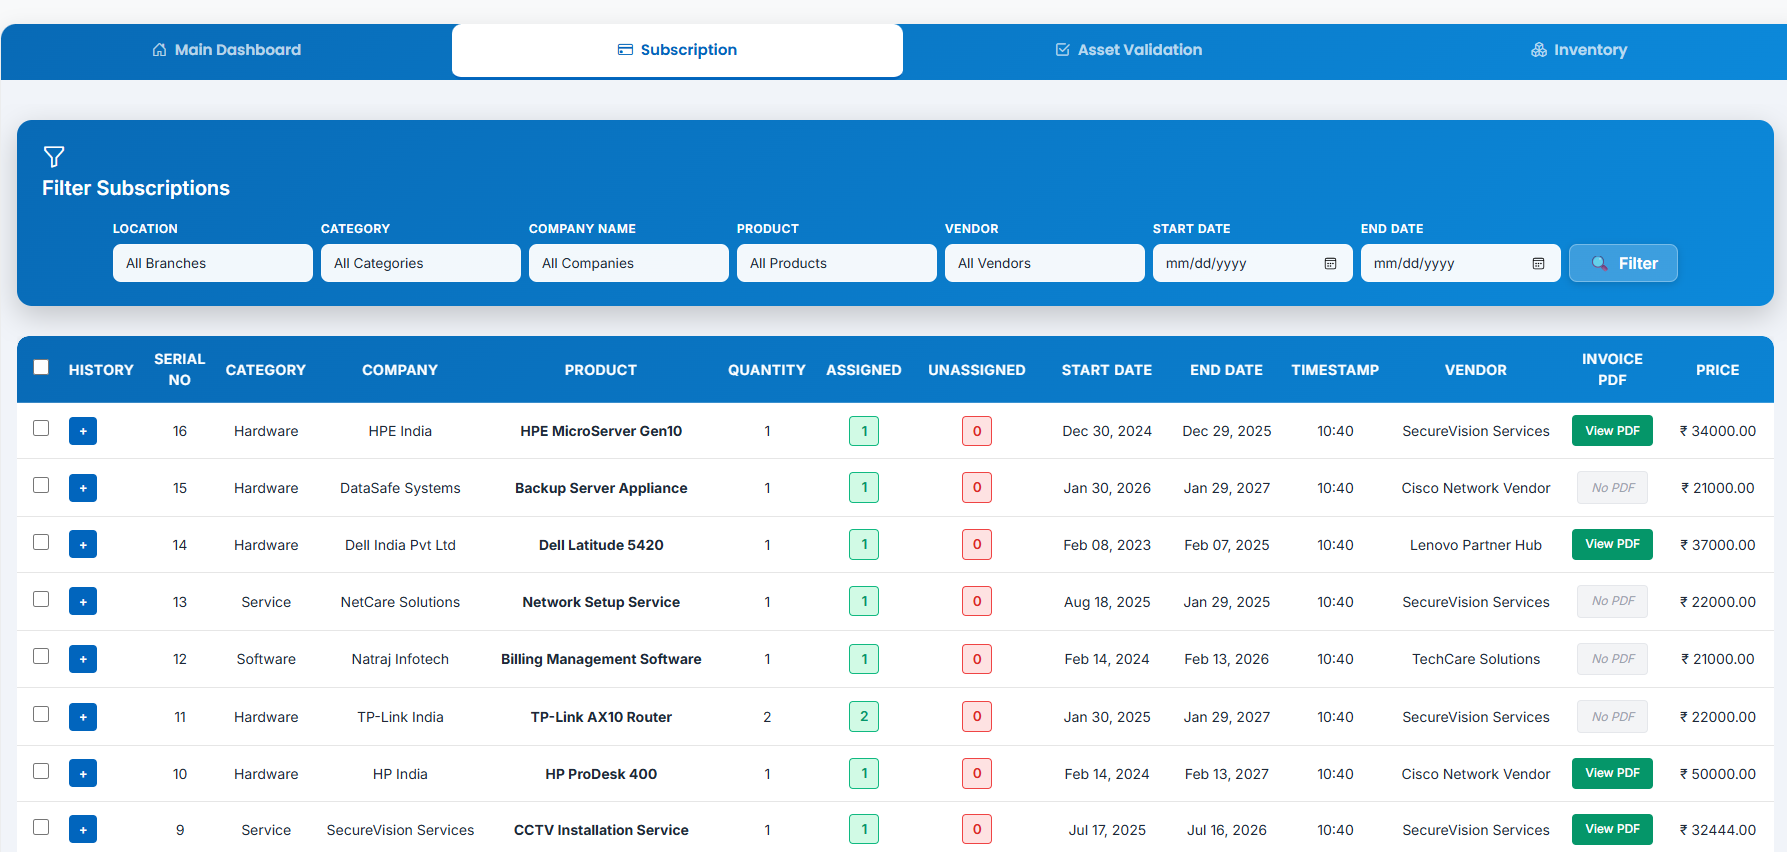
Task: Click assigned badge for Billing Management Software
Action: 864,658
